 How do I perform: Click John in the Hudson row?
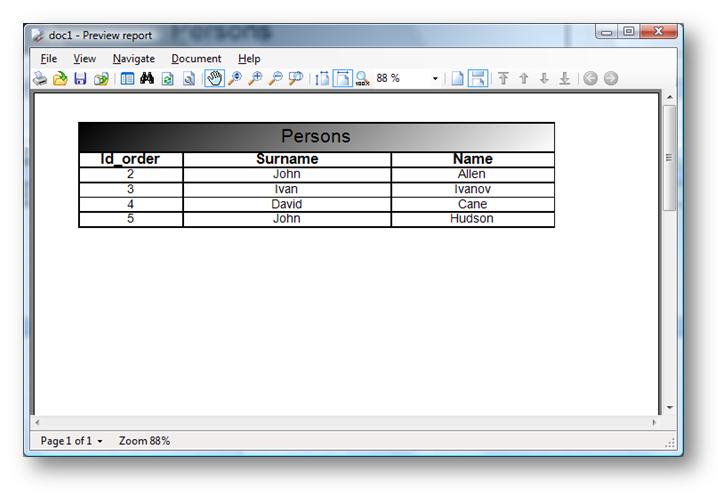tap(287, 218)
